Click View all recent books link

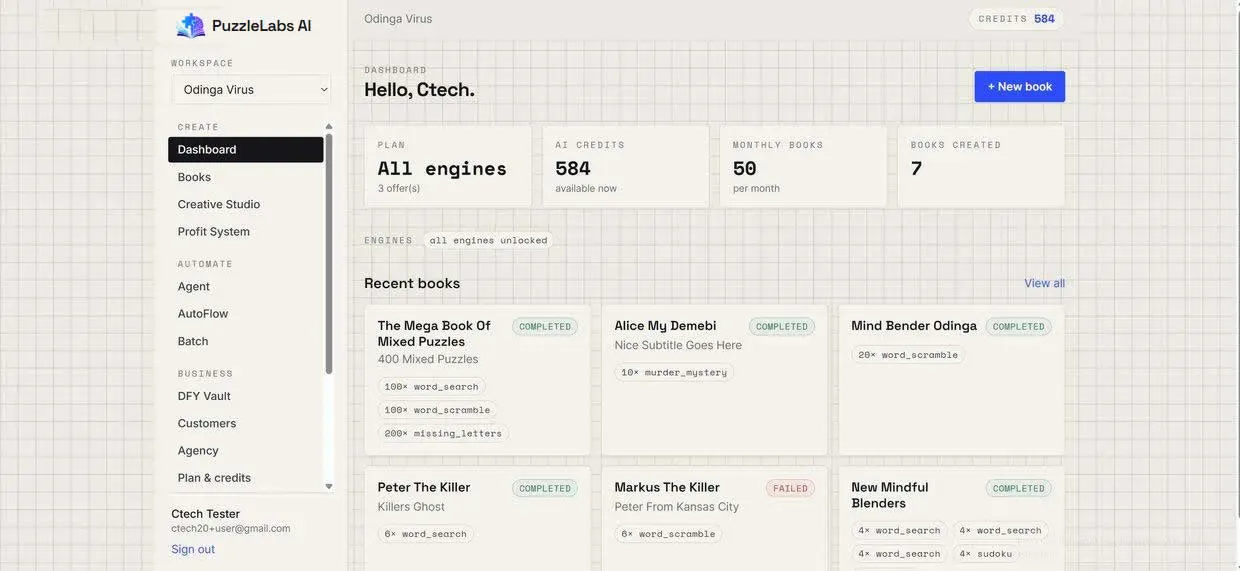[1044, 283]
